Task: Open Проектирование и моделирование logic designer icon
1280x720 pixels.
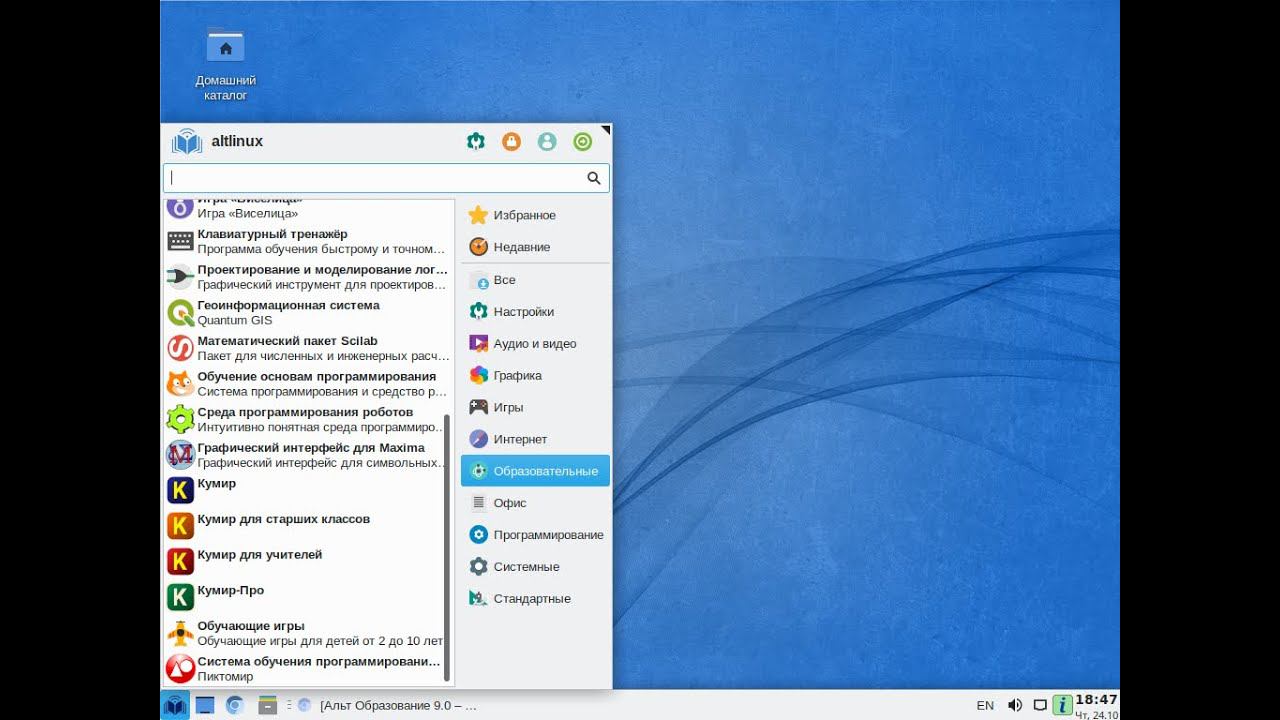Action: pos(180,277)
